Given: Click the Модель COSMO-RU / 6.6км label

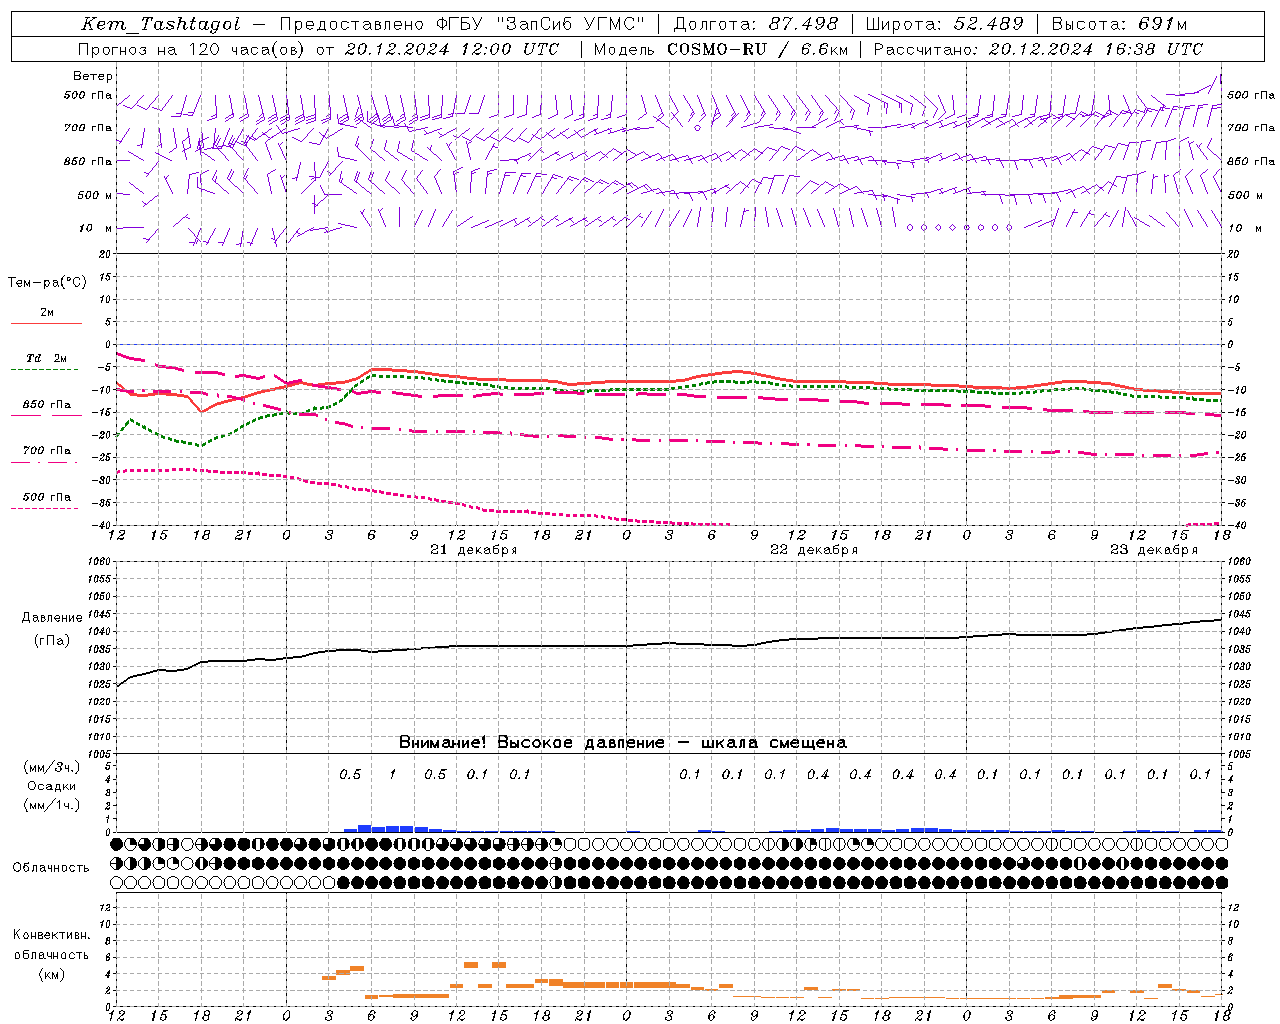Looking at the screenshot, I should coord(720,49).
